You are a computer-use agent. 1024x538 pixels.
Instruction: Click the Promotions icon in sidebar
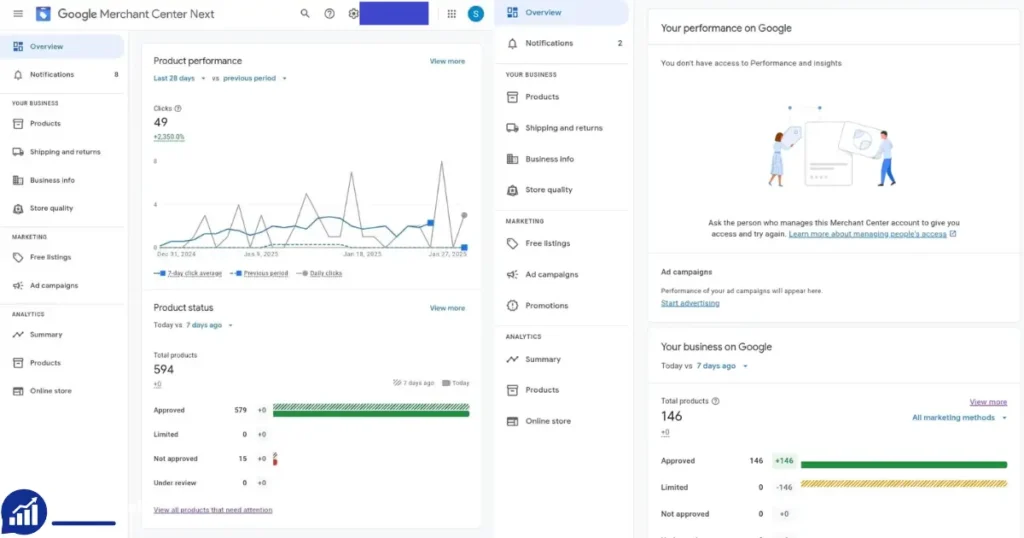[x=513, y=306]
